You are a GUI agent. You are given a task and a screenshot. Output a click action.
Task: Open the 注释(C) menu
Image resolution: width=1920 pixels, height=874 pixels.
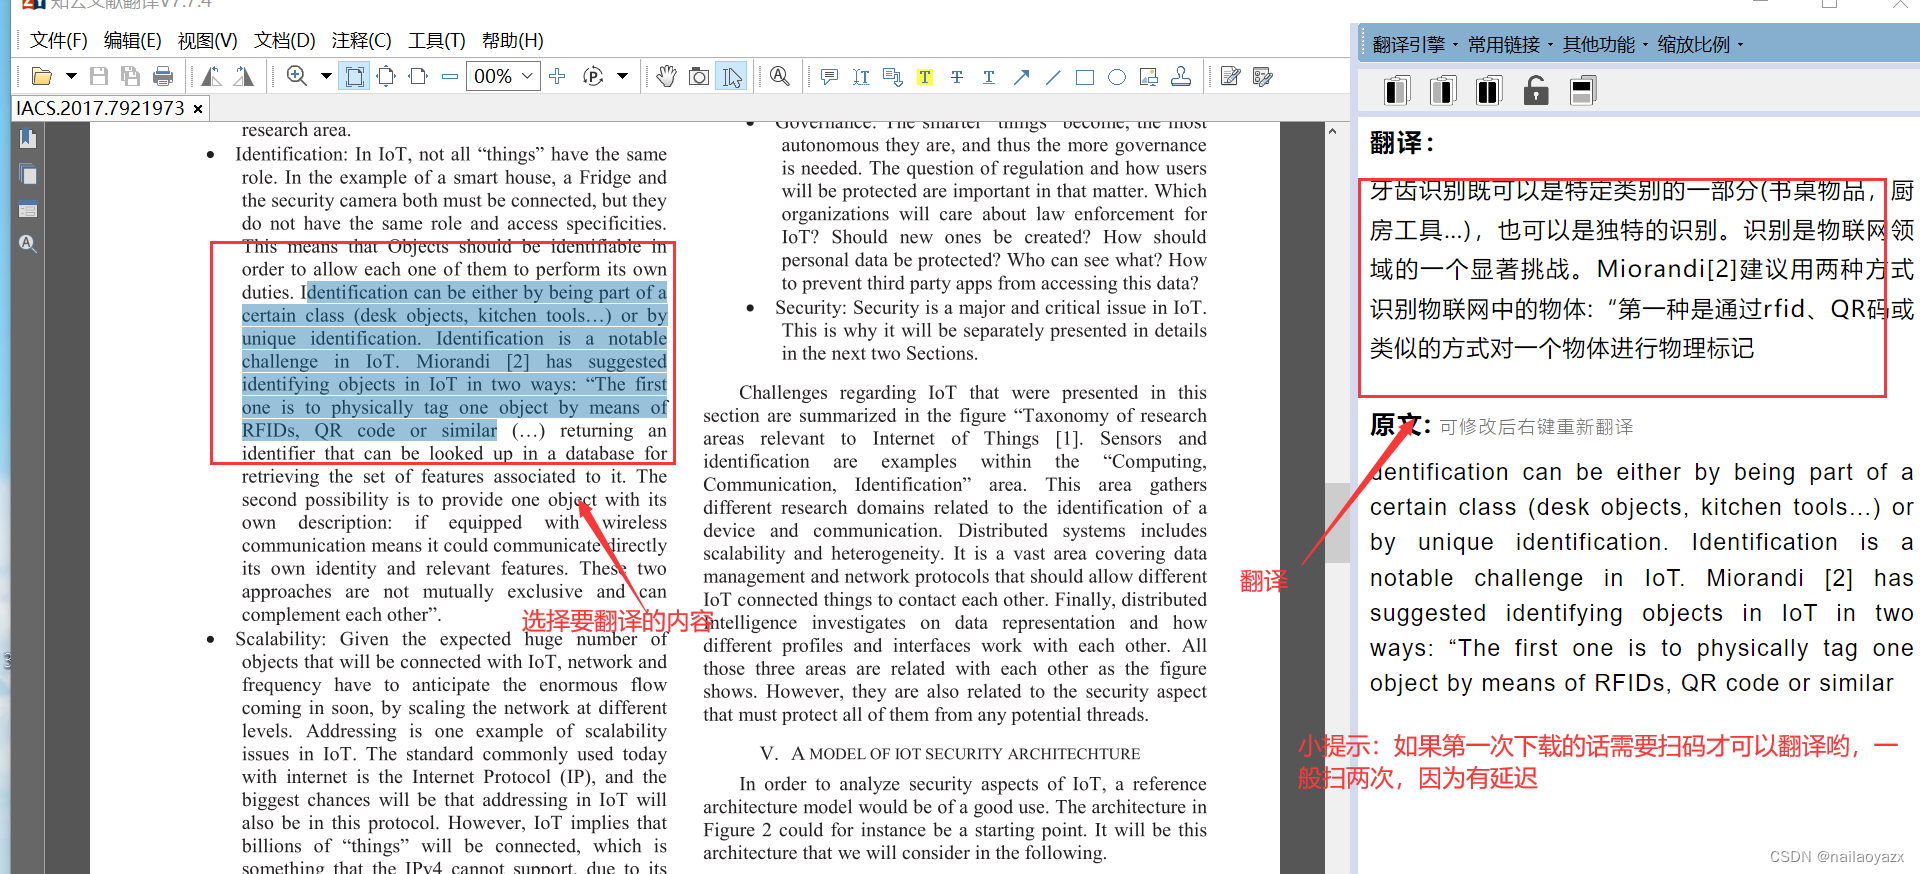(362, 40)
